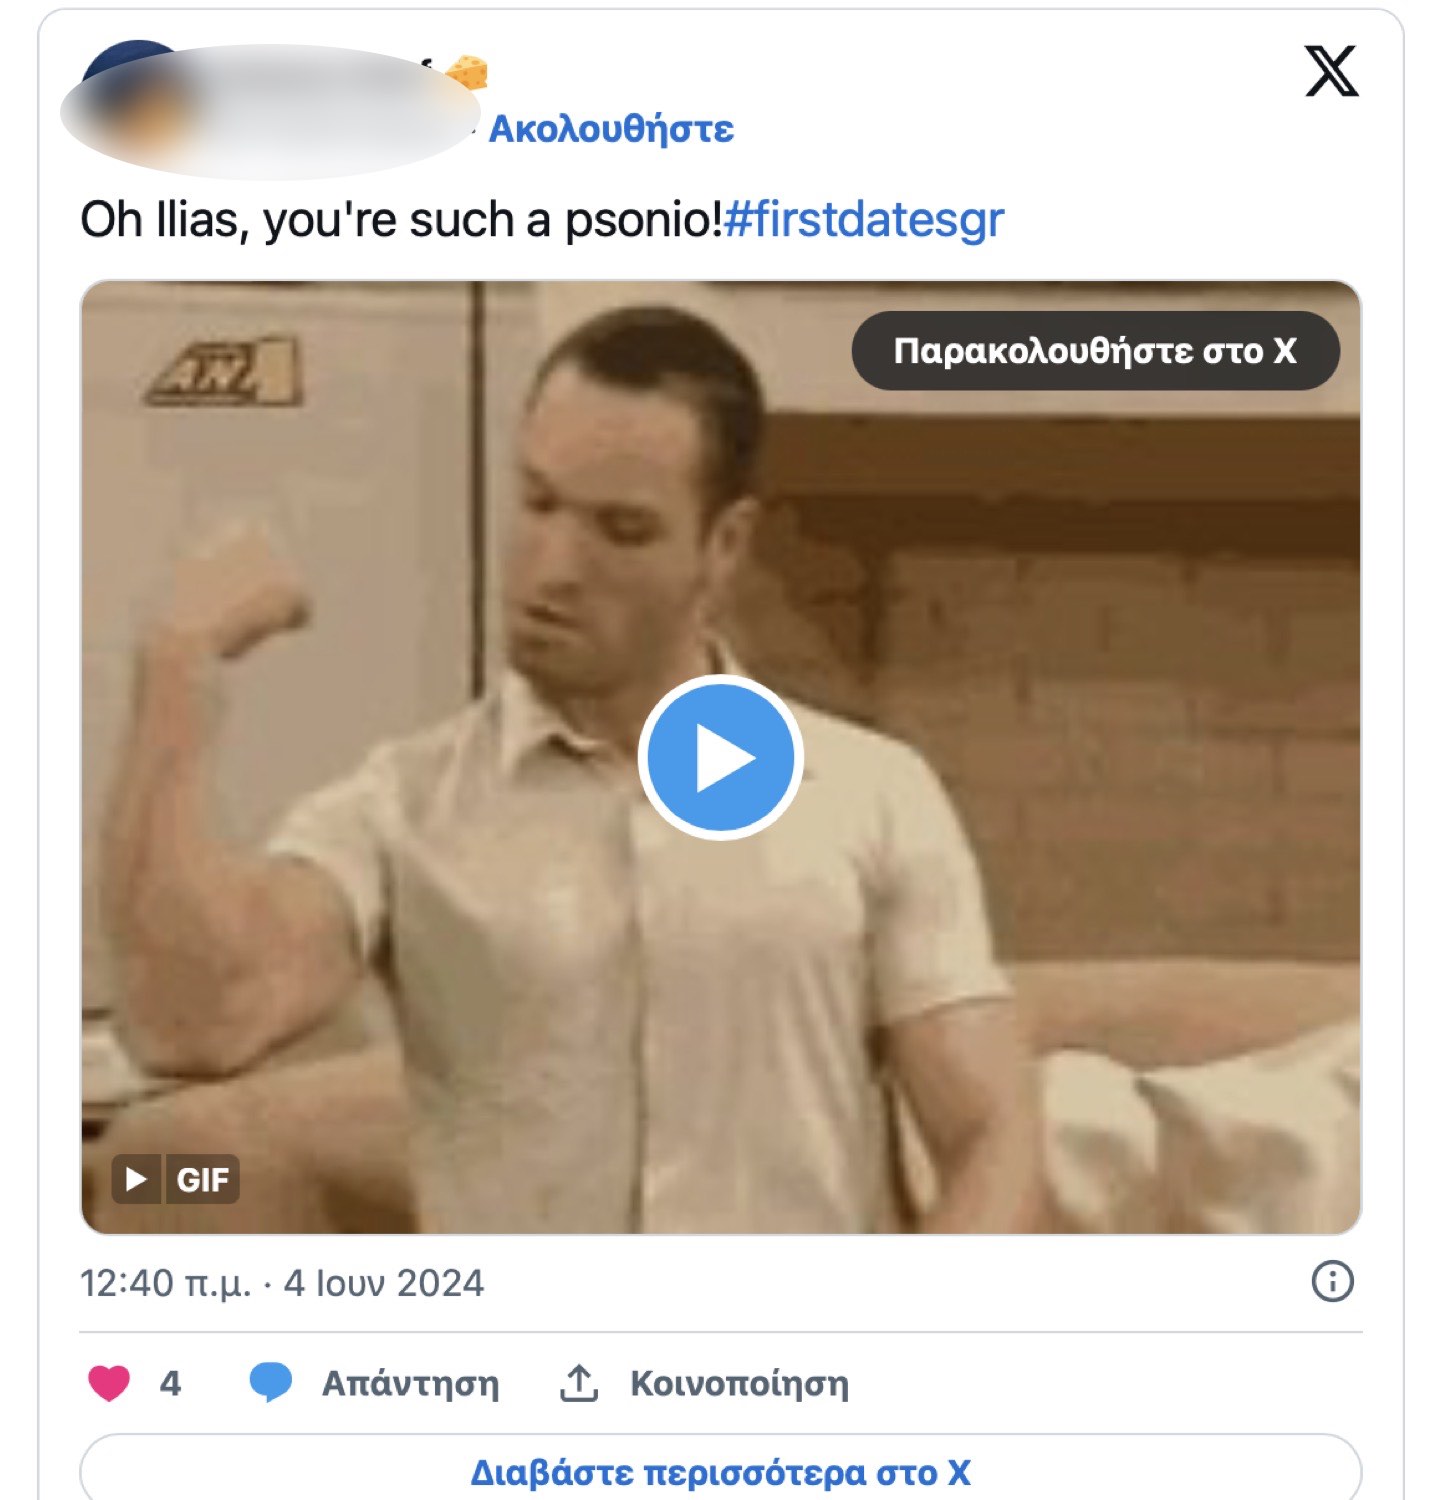Play the GIF with the blue play button
The image size is (1452, 1500).
(x=720, y=757)
